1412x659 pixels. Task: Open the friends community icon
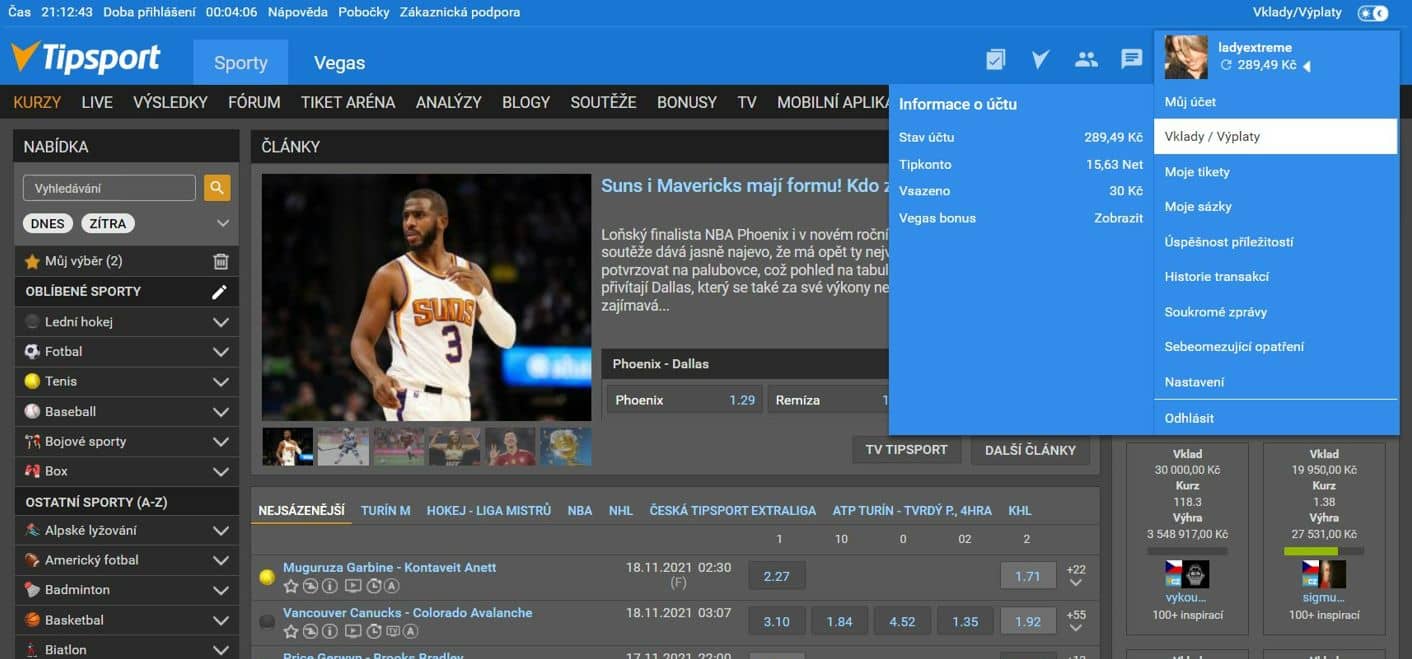pos(1086,59)
